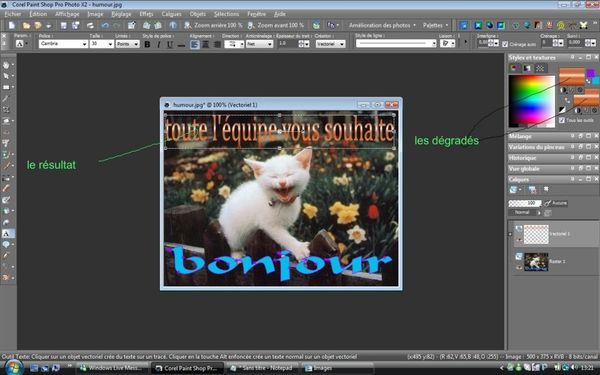The width and height of the screenshot is (600, 375).
Task: Open the Effets menu
Action: [x=146, y=14]
